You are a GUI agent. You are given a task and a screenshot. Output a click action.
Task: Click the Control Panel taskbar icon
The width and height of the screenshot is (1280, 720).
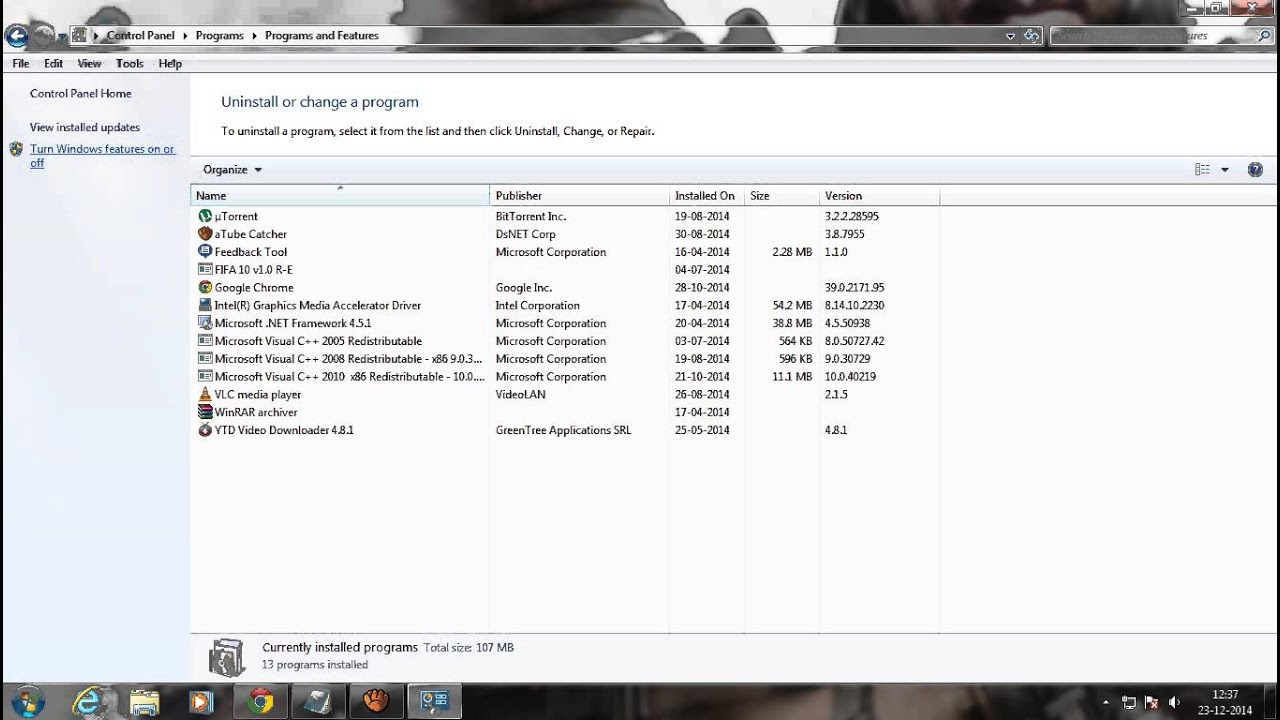click(x=434, y=702)
